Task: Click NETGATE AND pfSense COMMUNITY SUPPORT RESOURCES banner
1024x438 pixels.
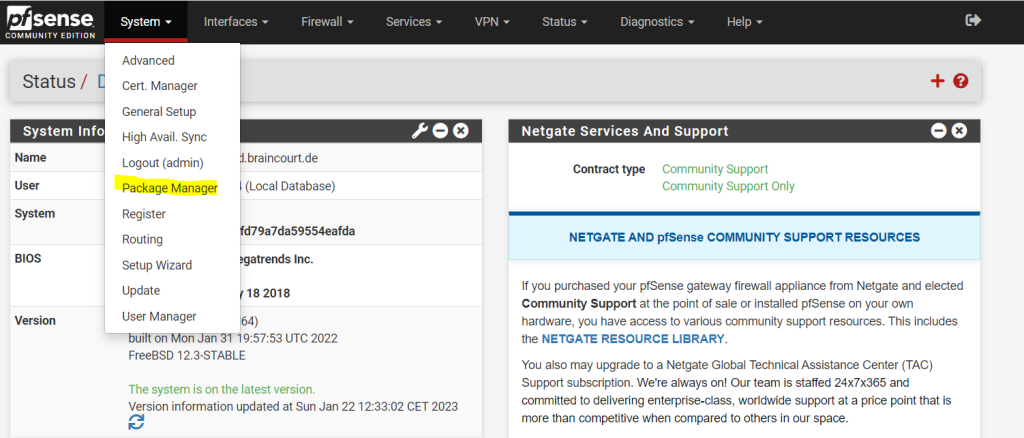Action: 744,237
